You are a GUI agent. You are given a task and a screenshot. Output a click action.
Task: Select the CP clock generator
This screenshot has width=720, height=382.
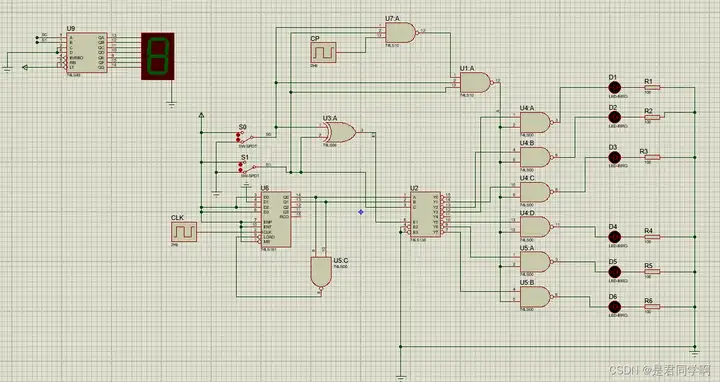pos(323,52)
